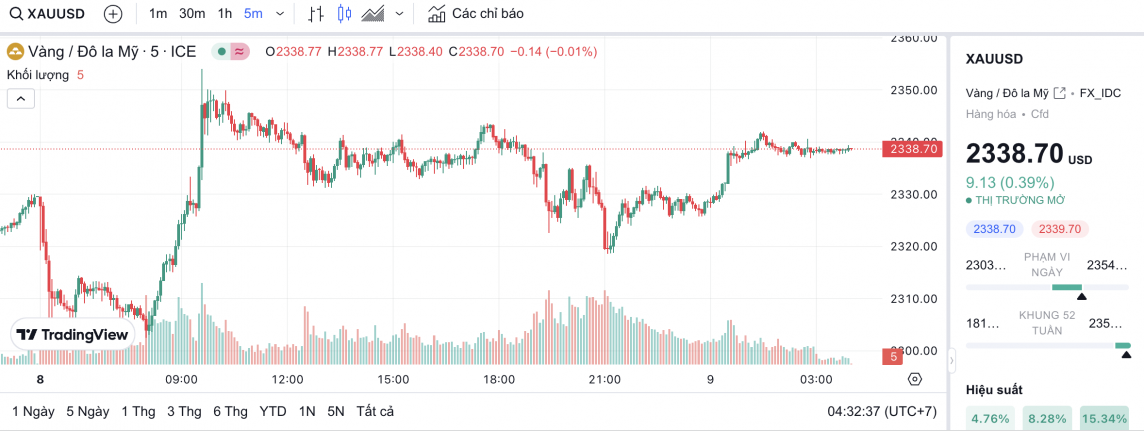Viewport: 1144px width, 431px height.
Task: Switch to the 1h interval
Action: pyautogui.click(x=225, y=14)
